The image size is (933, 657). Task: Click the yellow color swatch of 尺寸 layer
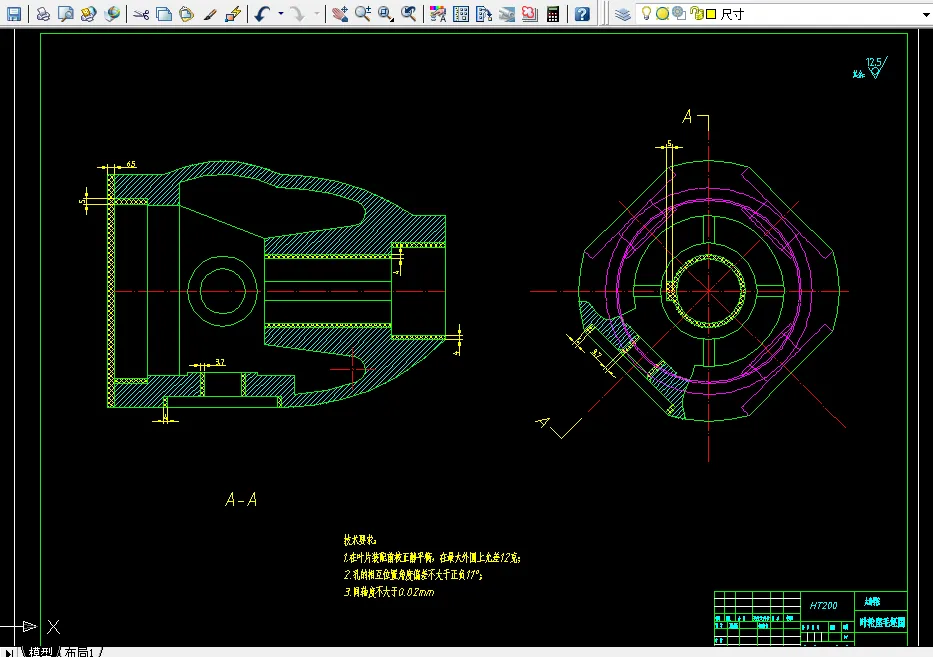pos(711,14)
